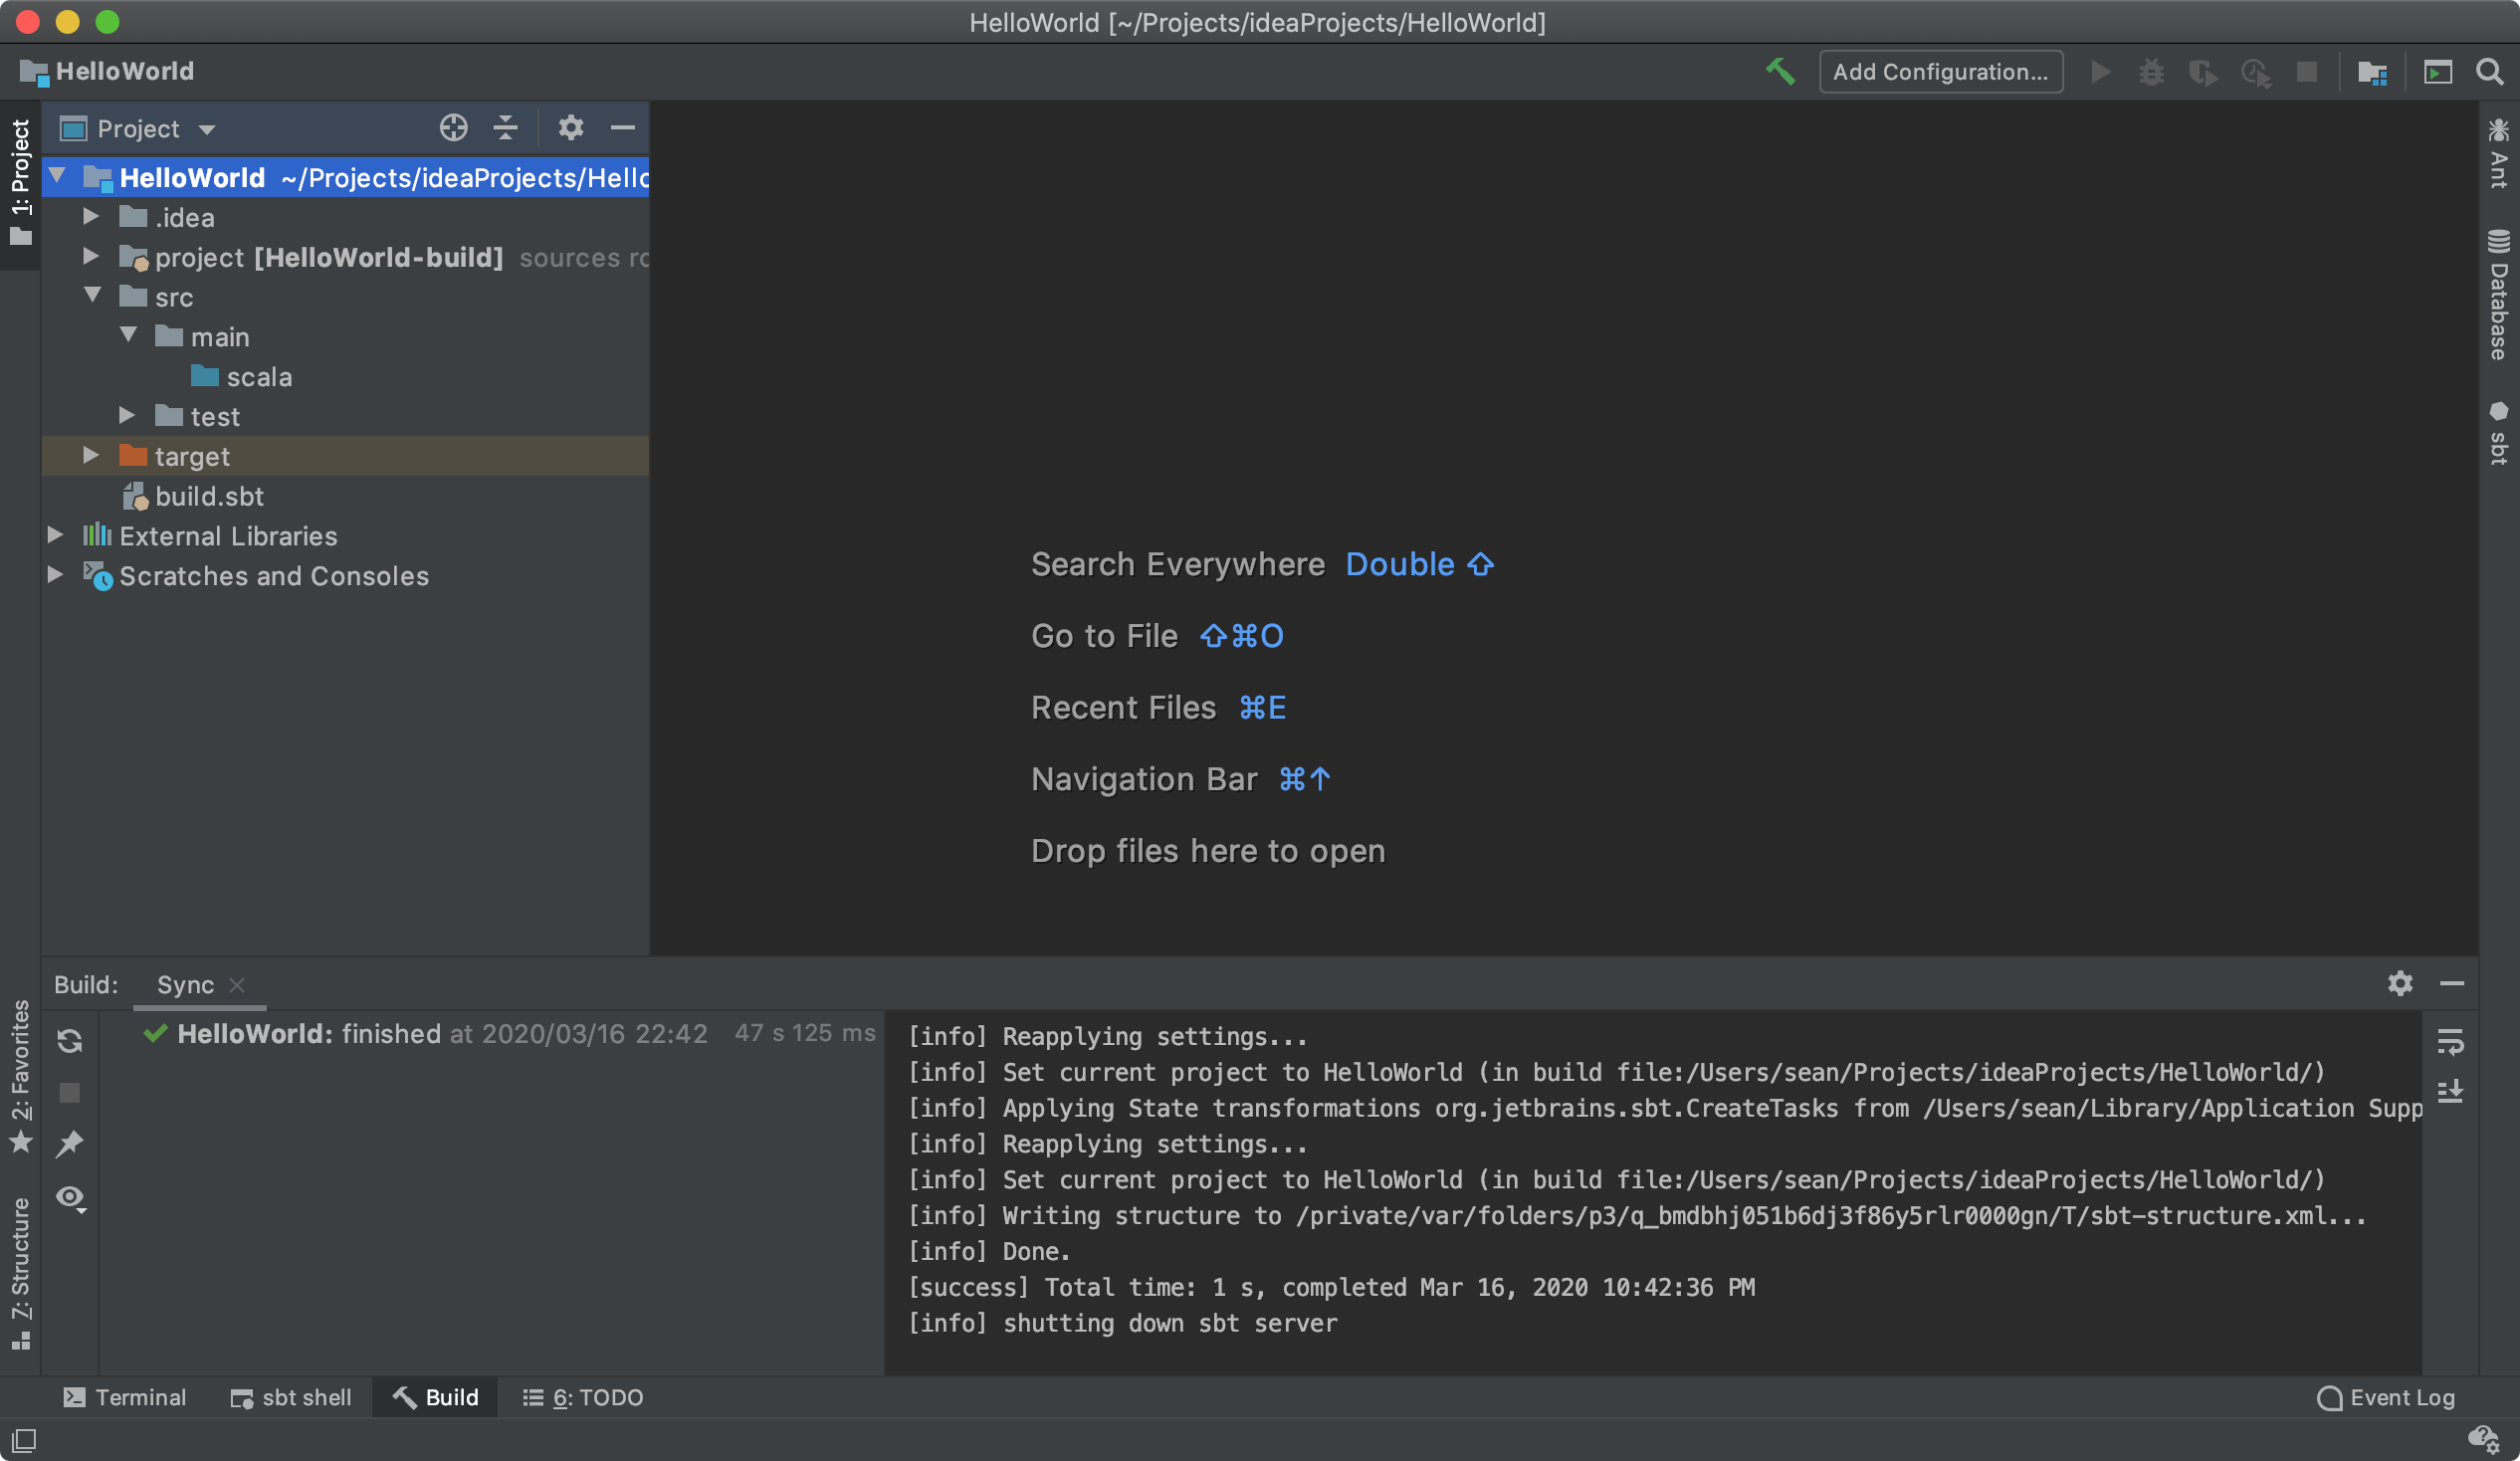
Task: Click the Project Structure toolbar icon
Action: click(x=2372, y=72)
